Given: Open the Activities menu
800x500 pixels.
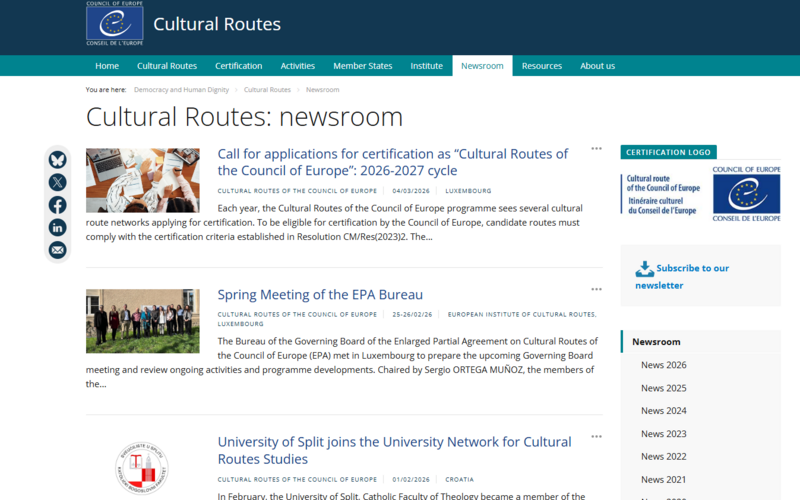Looking at the screenshot, I should pyautogui.click(x=297, y=66).
